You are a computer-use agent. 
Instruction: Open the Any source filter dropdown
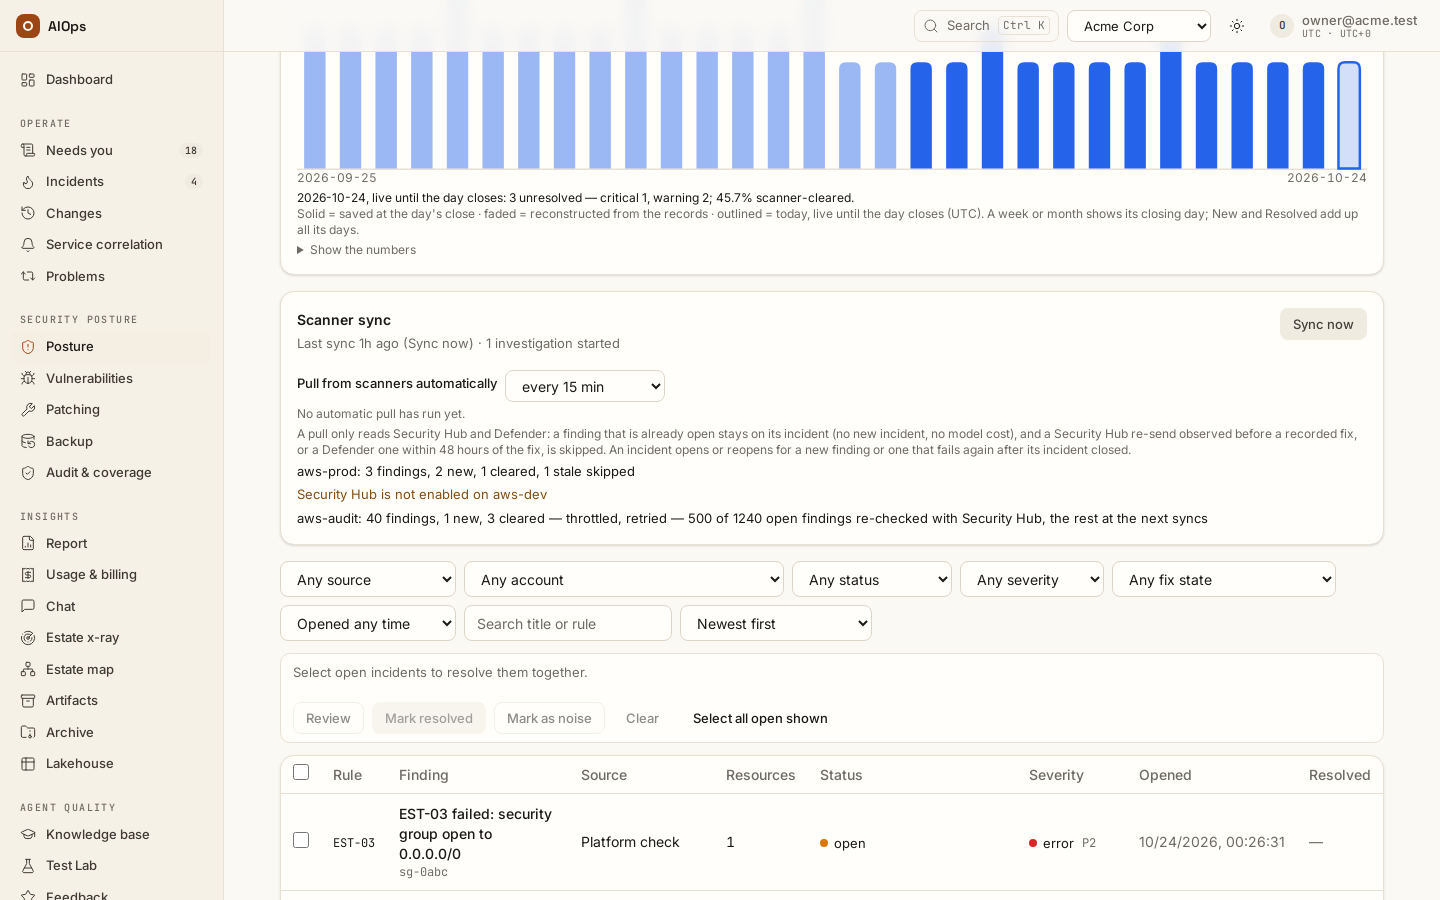tap(368, 579)
